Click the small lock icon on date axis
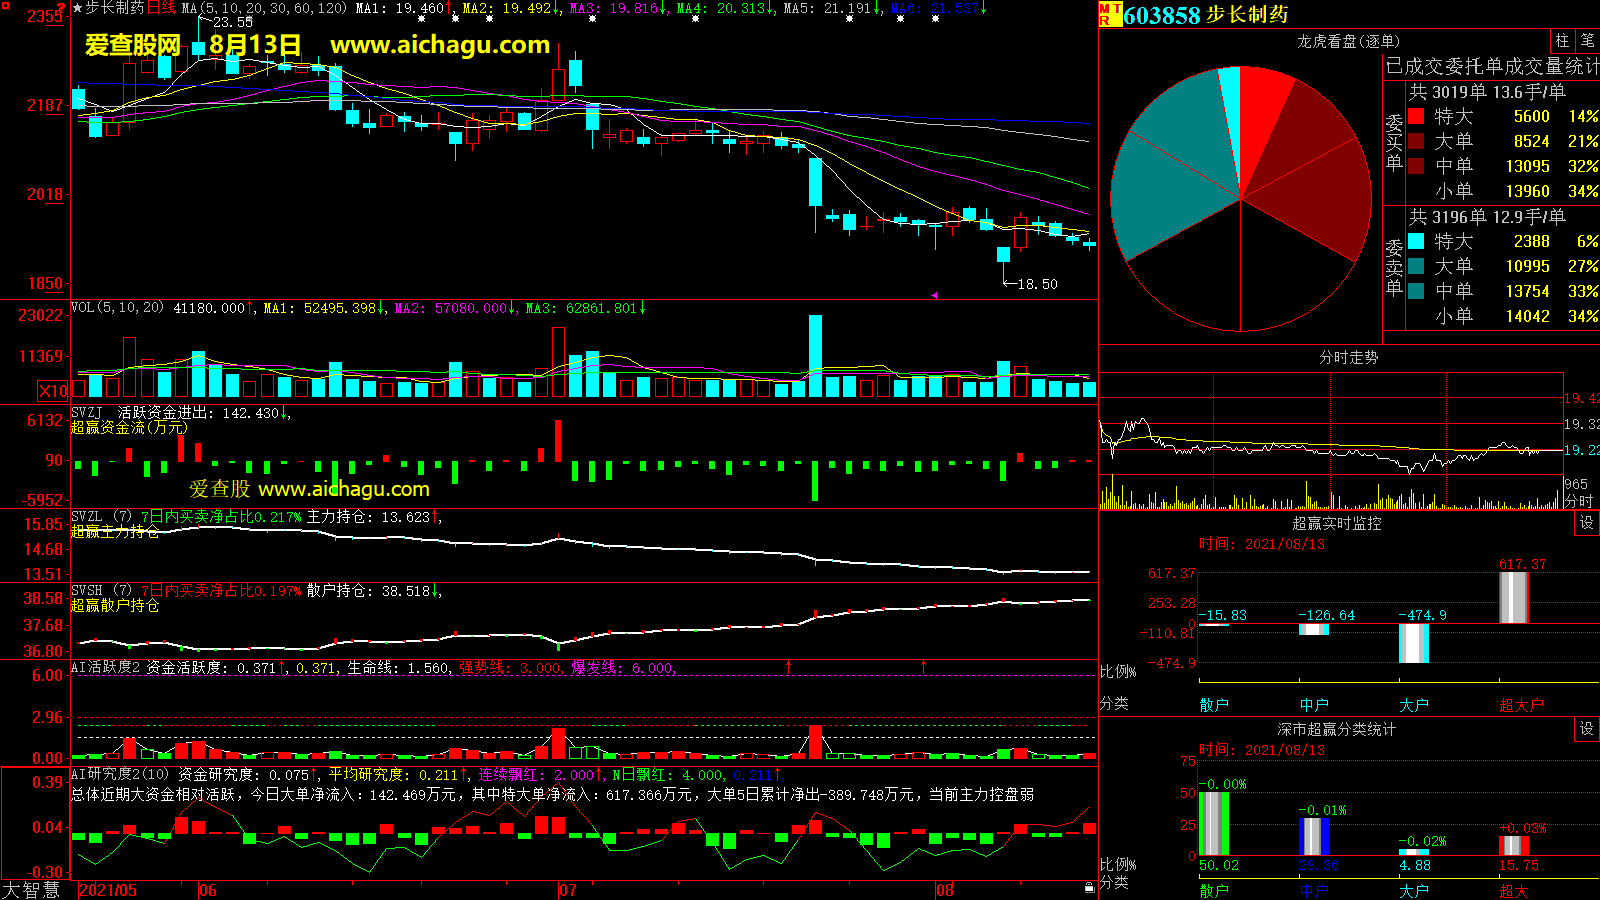This screenshot has height=900, width=1600. 1089,887
